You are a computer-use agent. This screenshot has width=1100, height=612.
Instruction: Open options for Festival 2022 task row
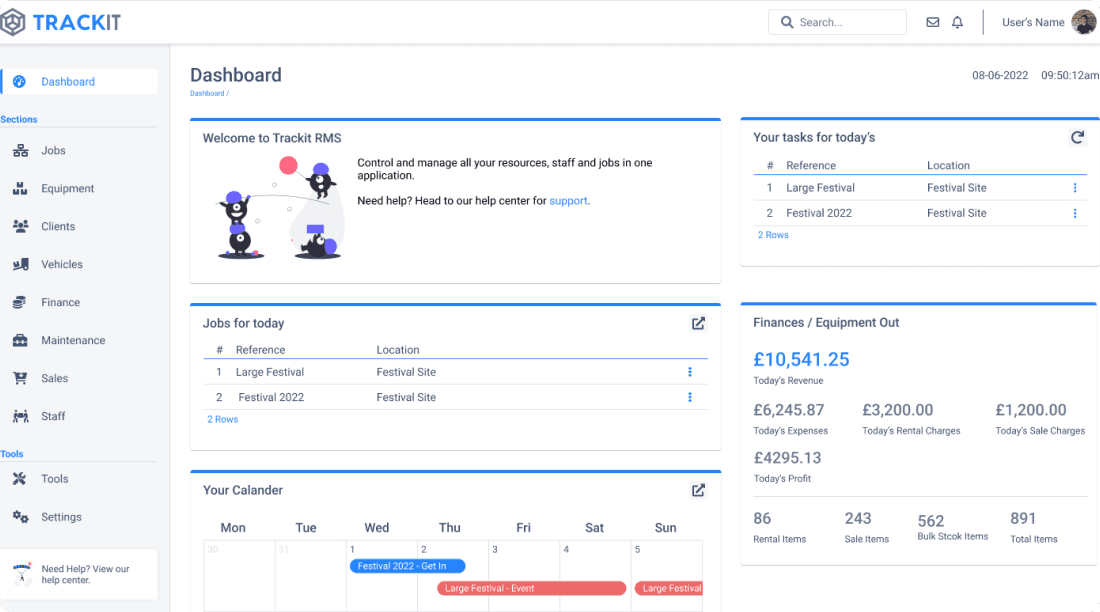[x=1075, y=213]
